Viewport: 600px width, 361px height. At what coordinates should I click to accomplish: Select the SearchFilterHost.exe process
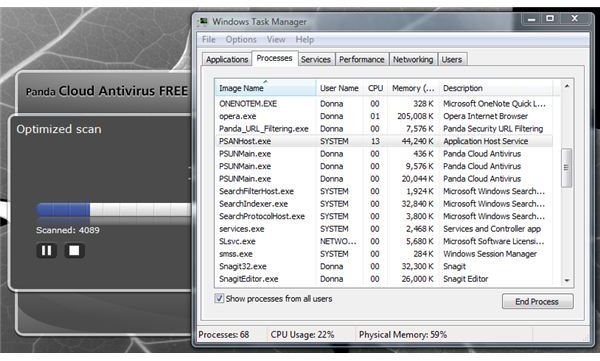[384, 191]
